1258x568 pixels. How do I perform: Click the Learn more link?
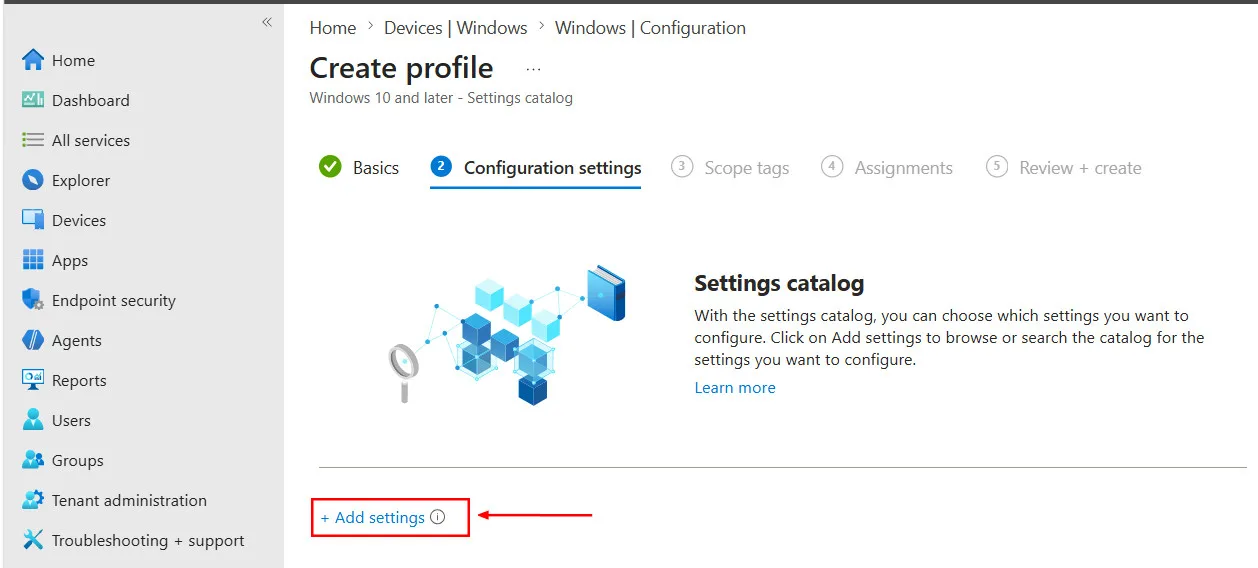click(735, 388)
